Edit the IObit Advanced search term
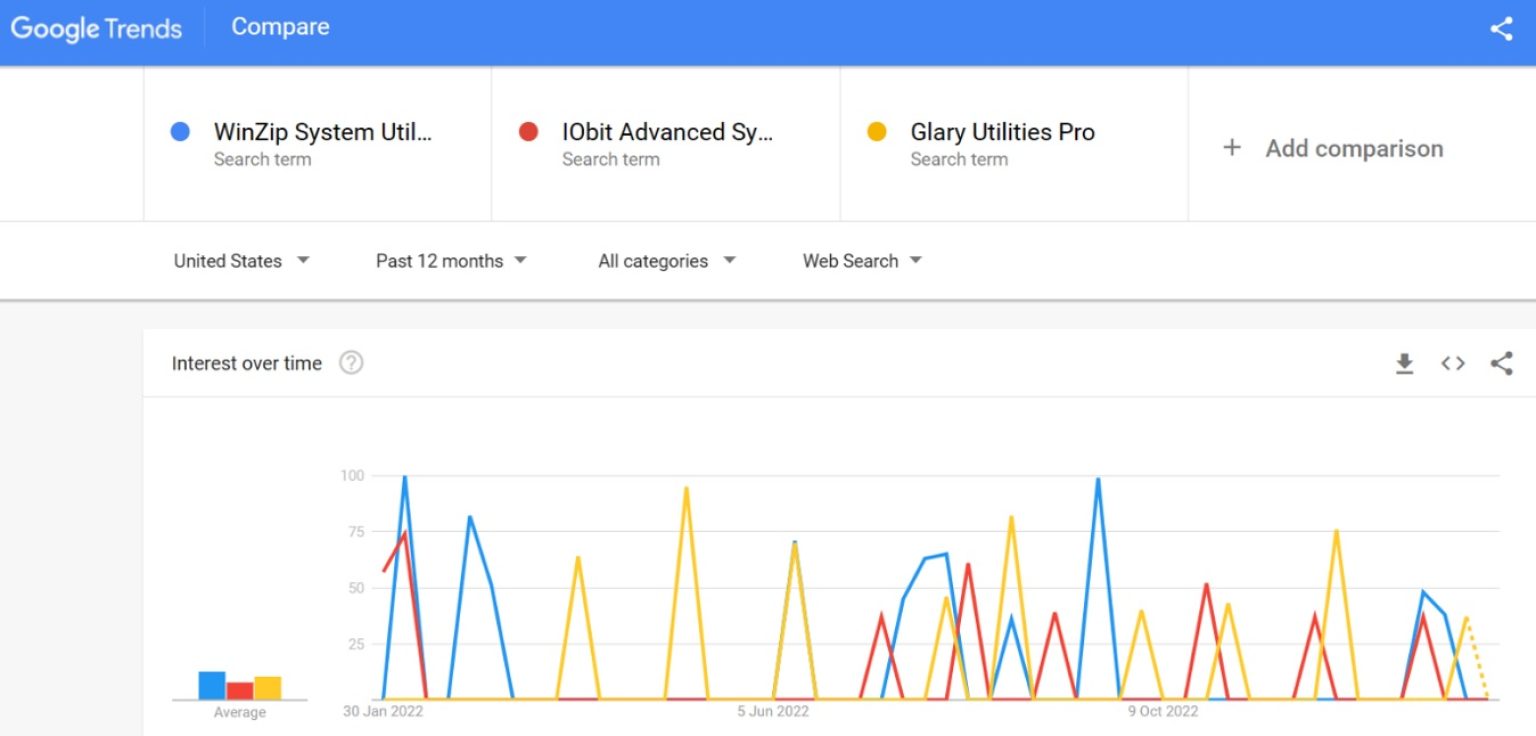 (667, 133)
